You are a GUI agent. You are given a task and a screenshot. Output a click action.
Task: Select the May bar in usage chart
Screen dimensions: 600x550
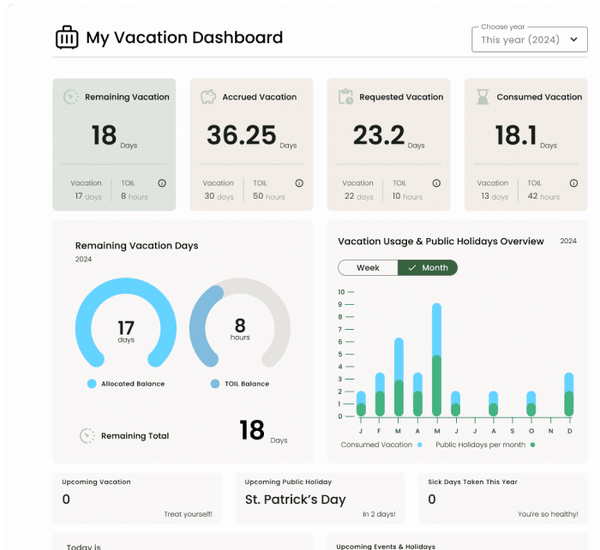point(437,360)
